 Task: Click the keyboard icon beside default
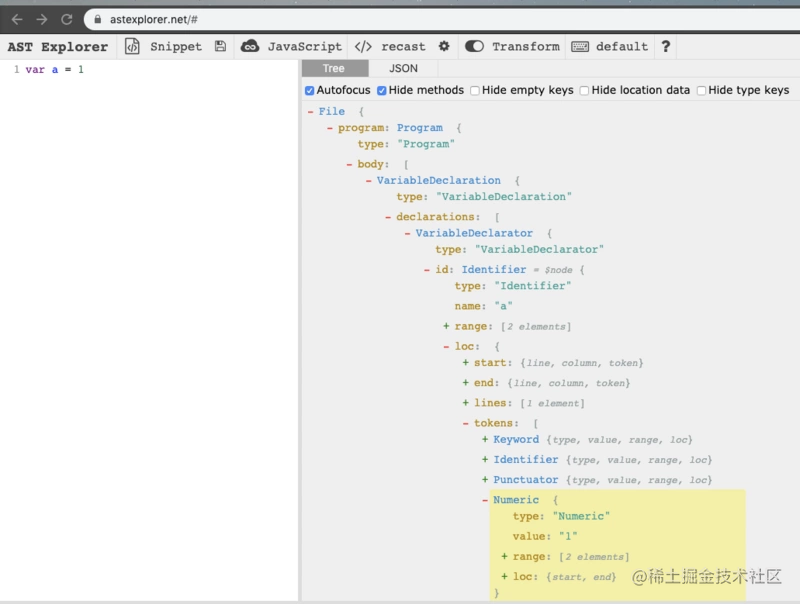(x=580, y=46)
